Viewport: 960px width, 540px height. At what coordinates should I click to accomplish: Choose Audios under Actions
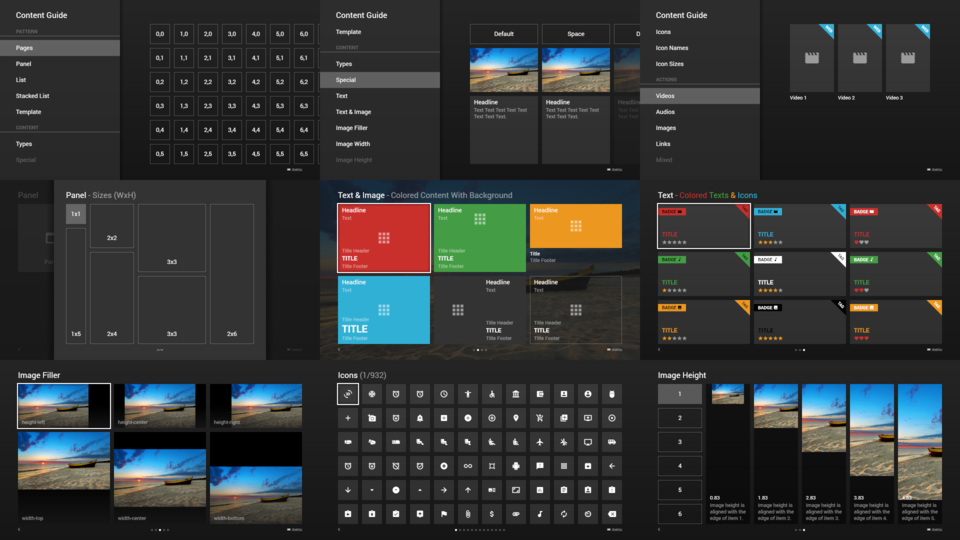[665, 112]
